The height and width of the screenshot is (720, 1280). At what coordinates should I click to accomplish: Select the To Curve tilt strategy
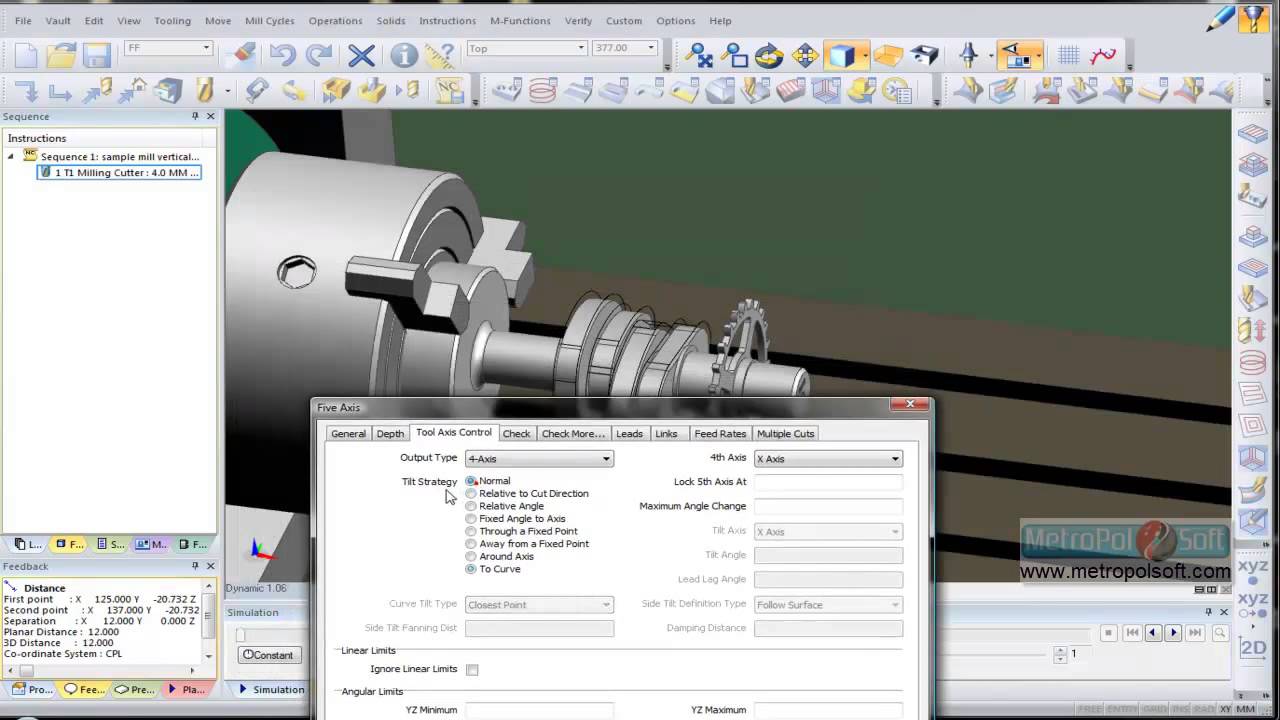[x=471, y=569]
